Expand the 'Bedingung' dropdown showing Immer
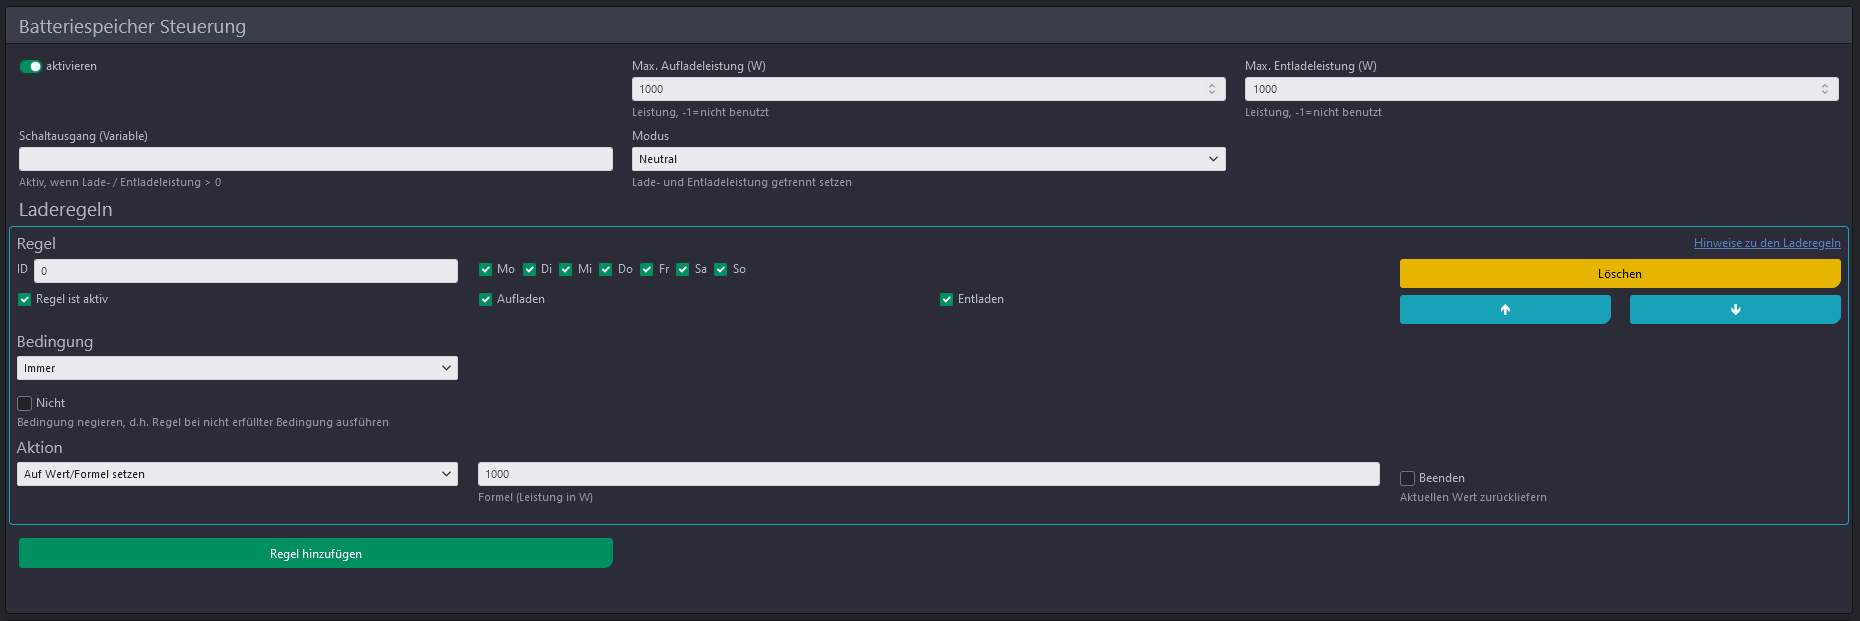 [237, 368]
